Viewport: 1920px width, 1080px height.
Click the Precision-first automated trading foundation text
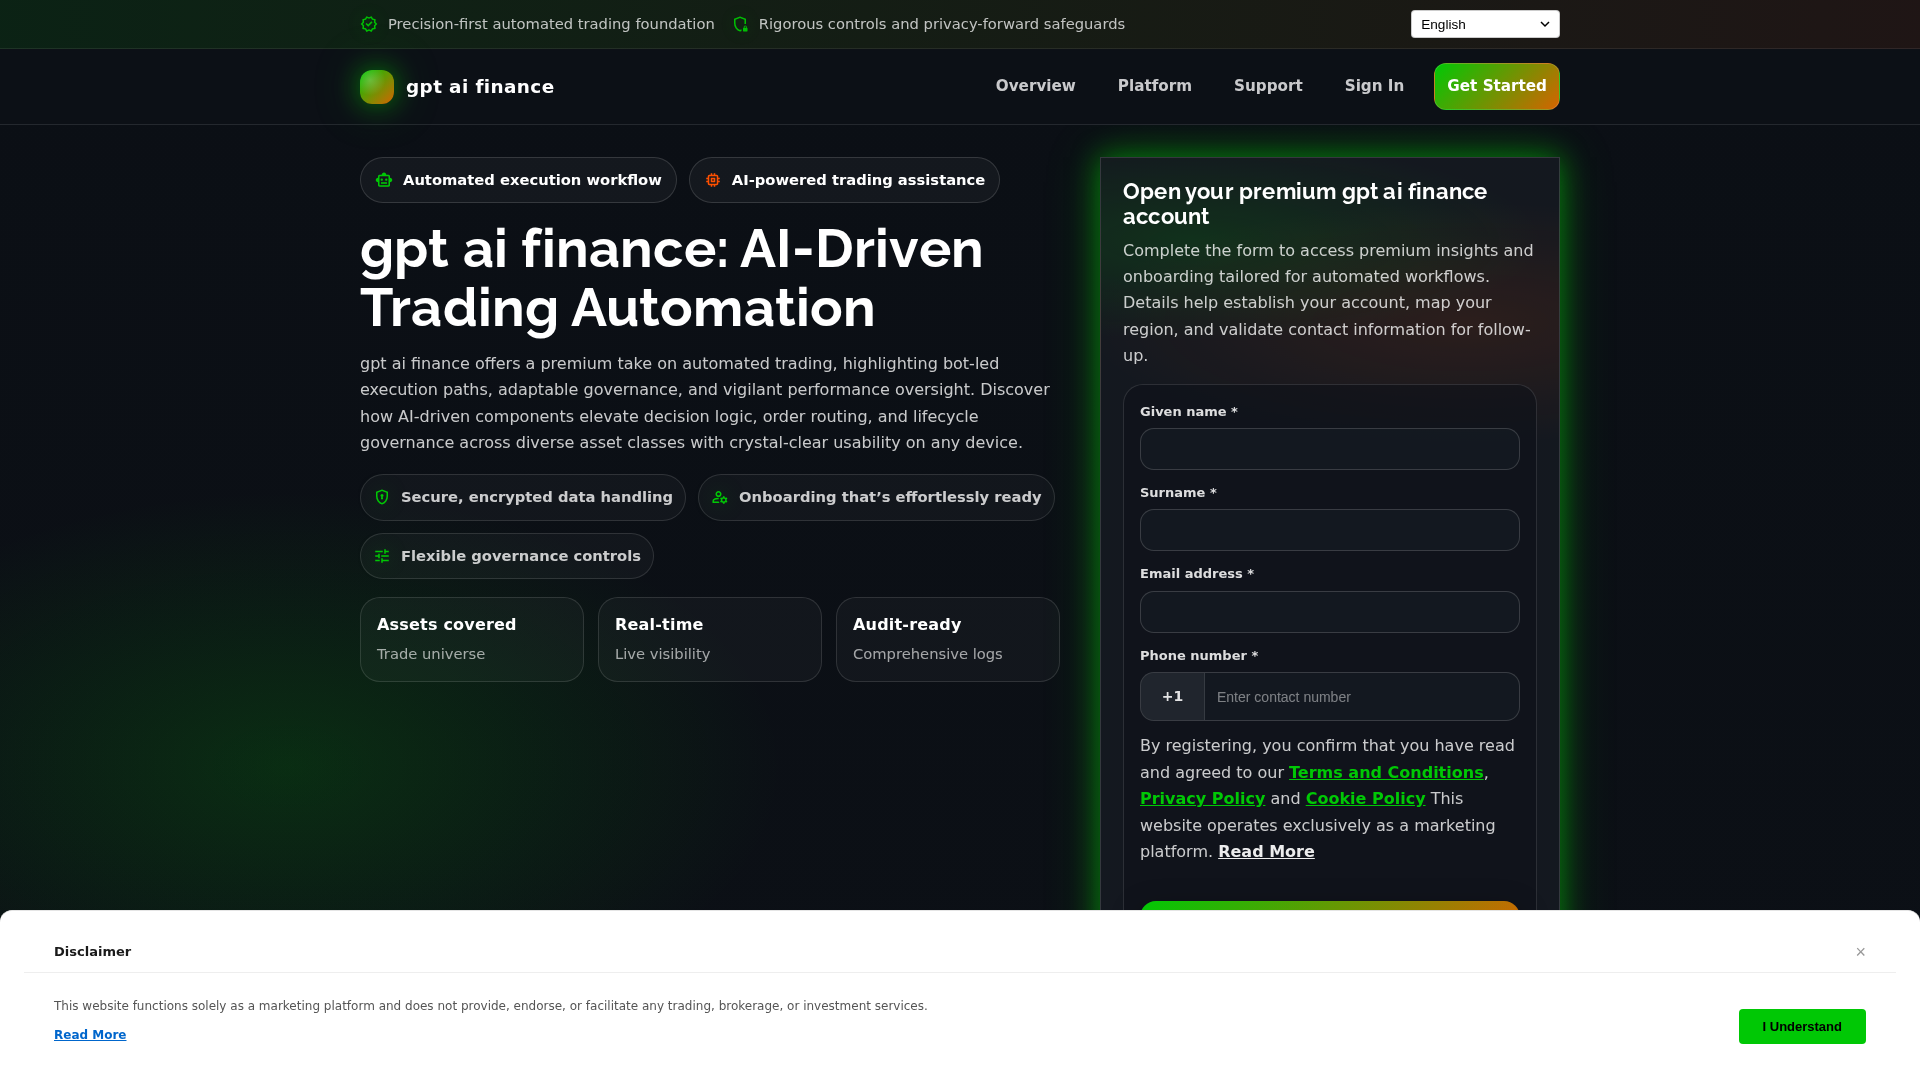tap(551, 24)
